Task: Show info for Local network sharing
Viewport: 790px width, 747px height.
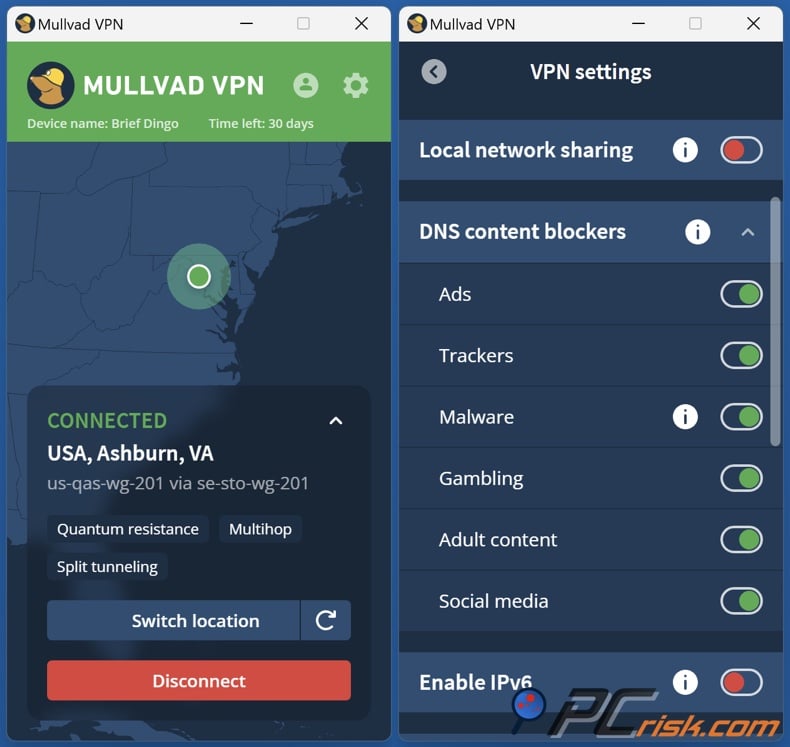Action: (x=685, y=150)
